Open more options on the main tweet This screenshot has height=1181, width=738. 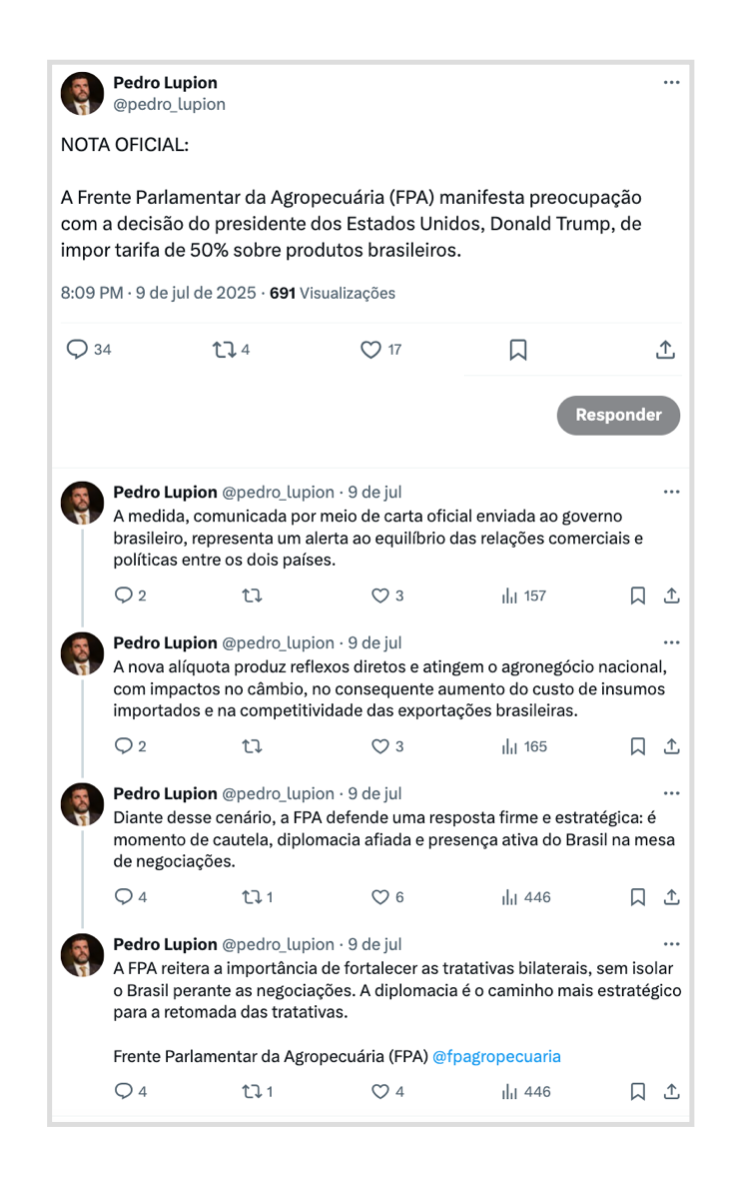(x=672, y=82)
